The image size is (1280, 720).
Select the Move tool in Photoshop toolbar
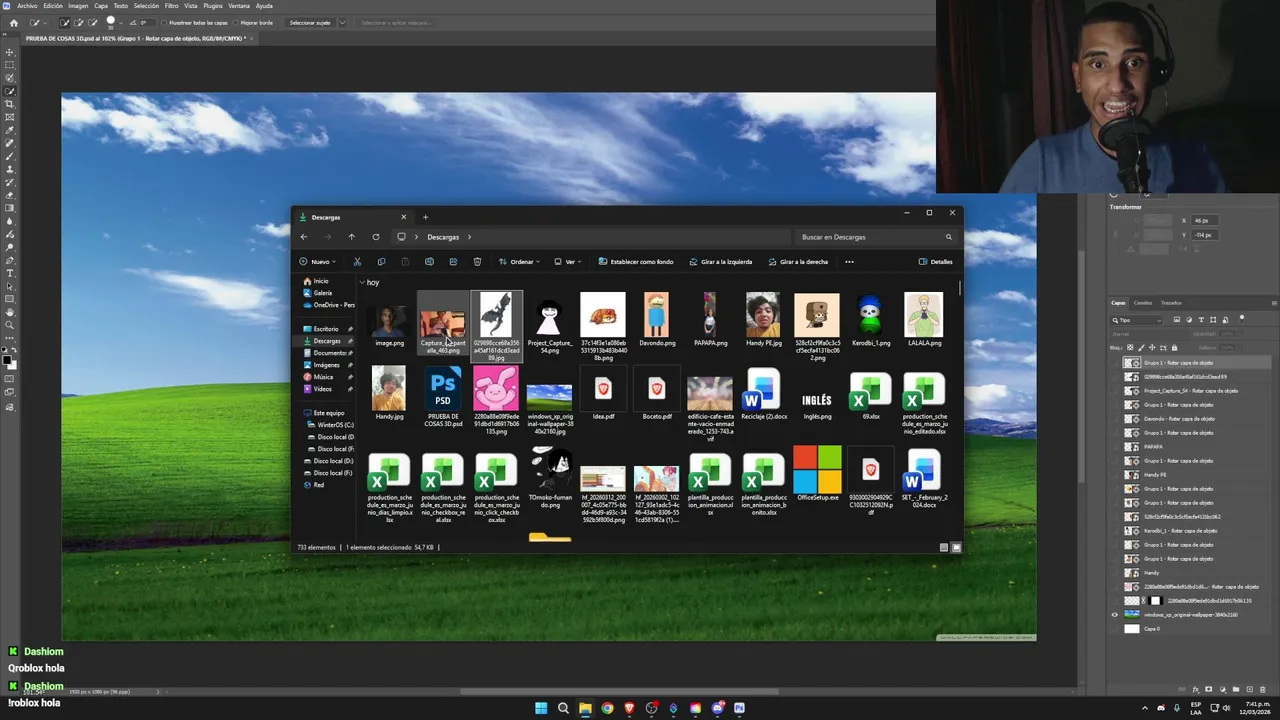point(10,52)
